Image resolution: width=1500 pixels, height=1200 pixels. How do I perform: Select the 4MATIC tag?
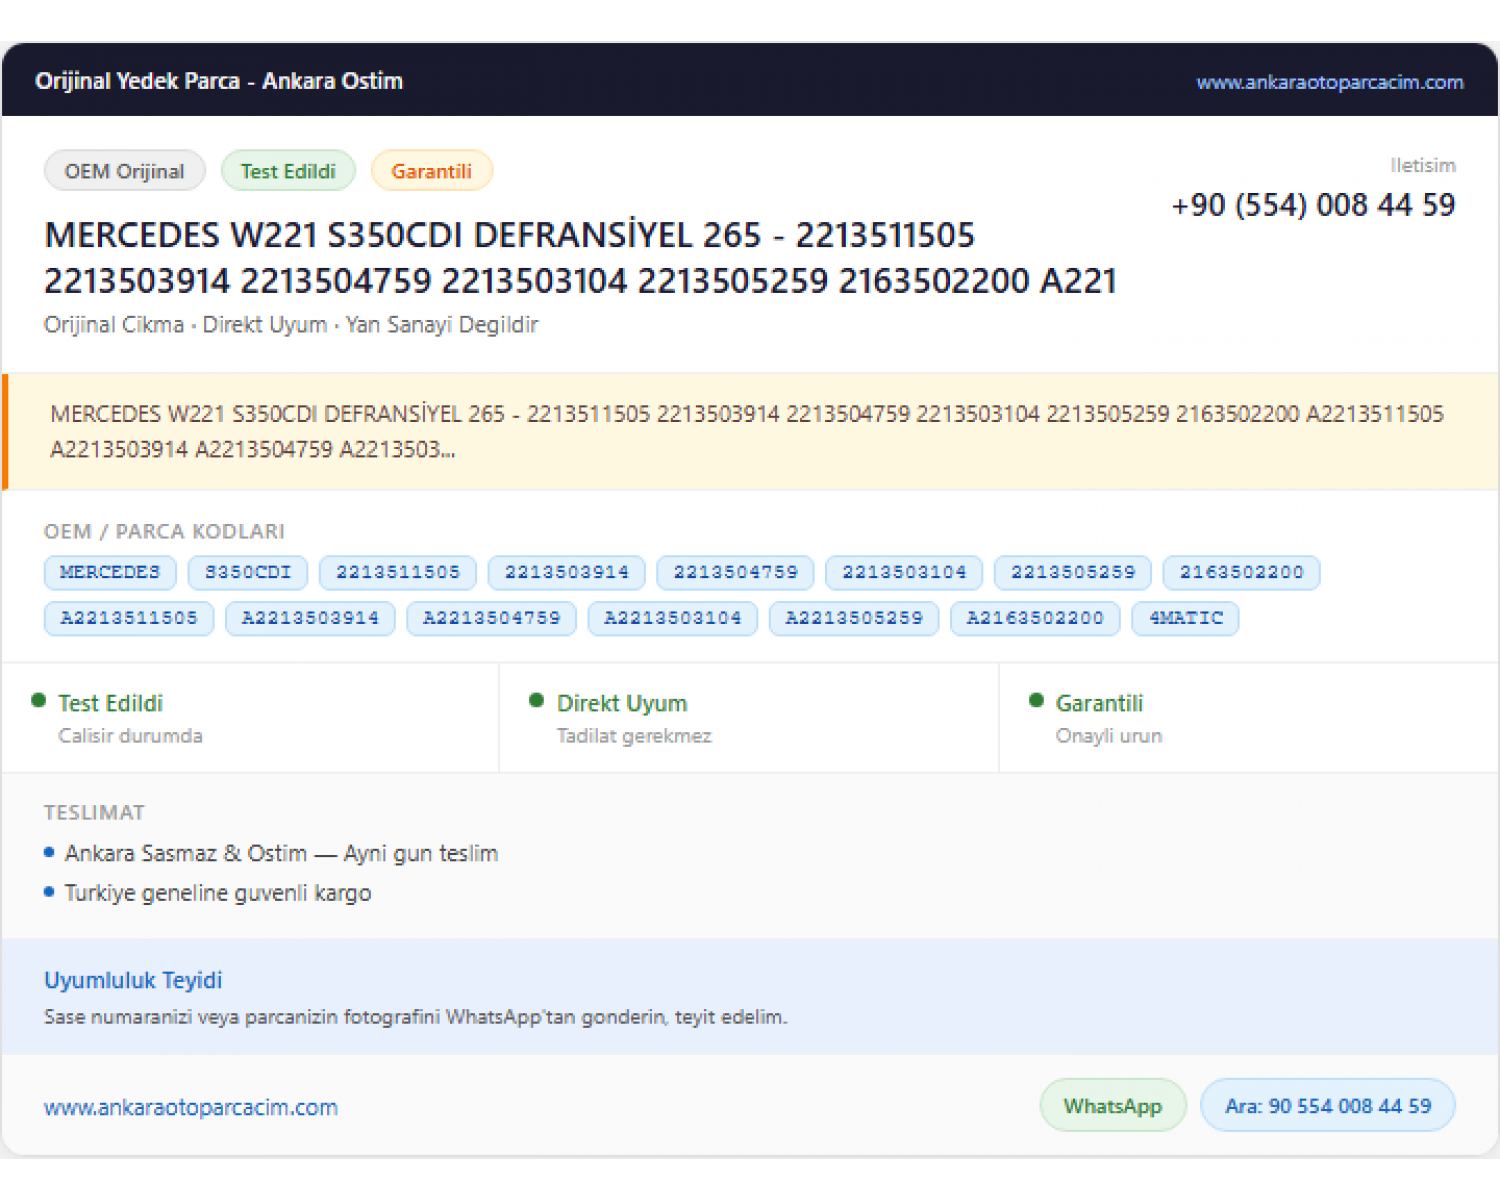point(1186,618)
